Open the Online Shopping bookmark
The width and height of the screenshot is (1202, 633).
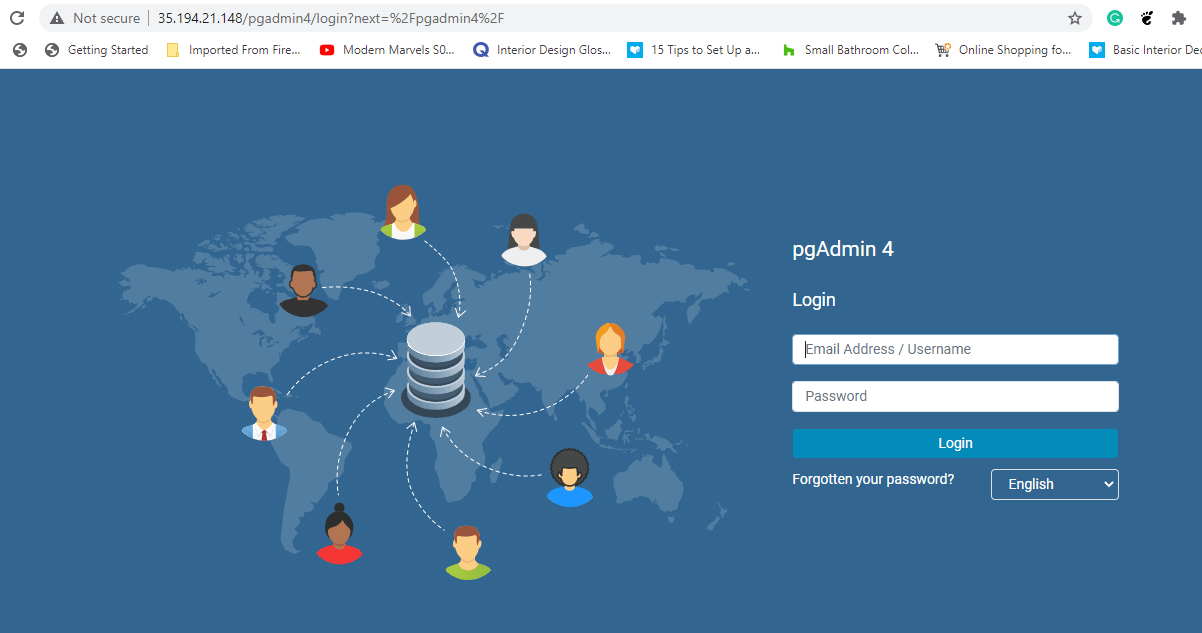click(x=1004, y=50)
